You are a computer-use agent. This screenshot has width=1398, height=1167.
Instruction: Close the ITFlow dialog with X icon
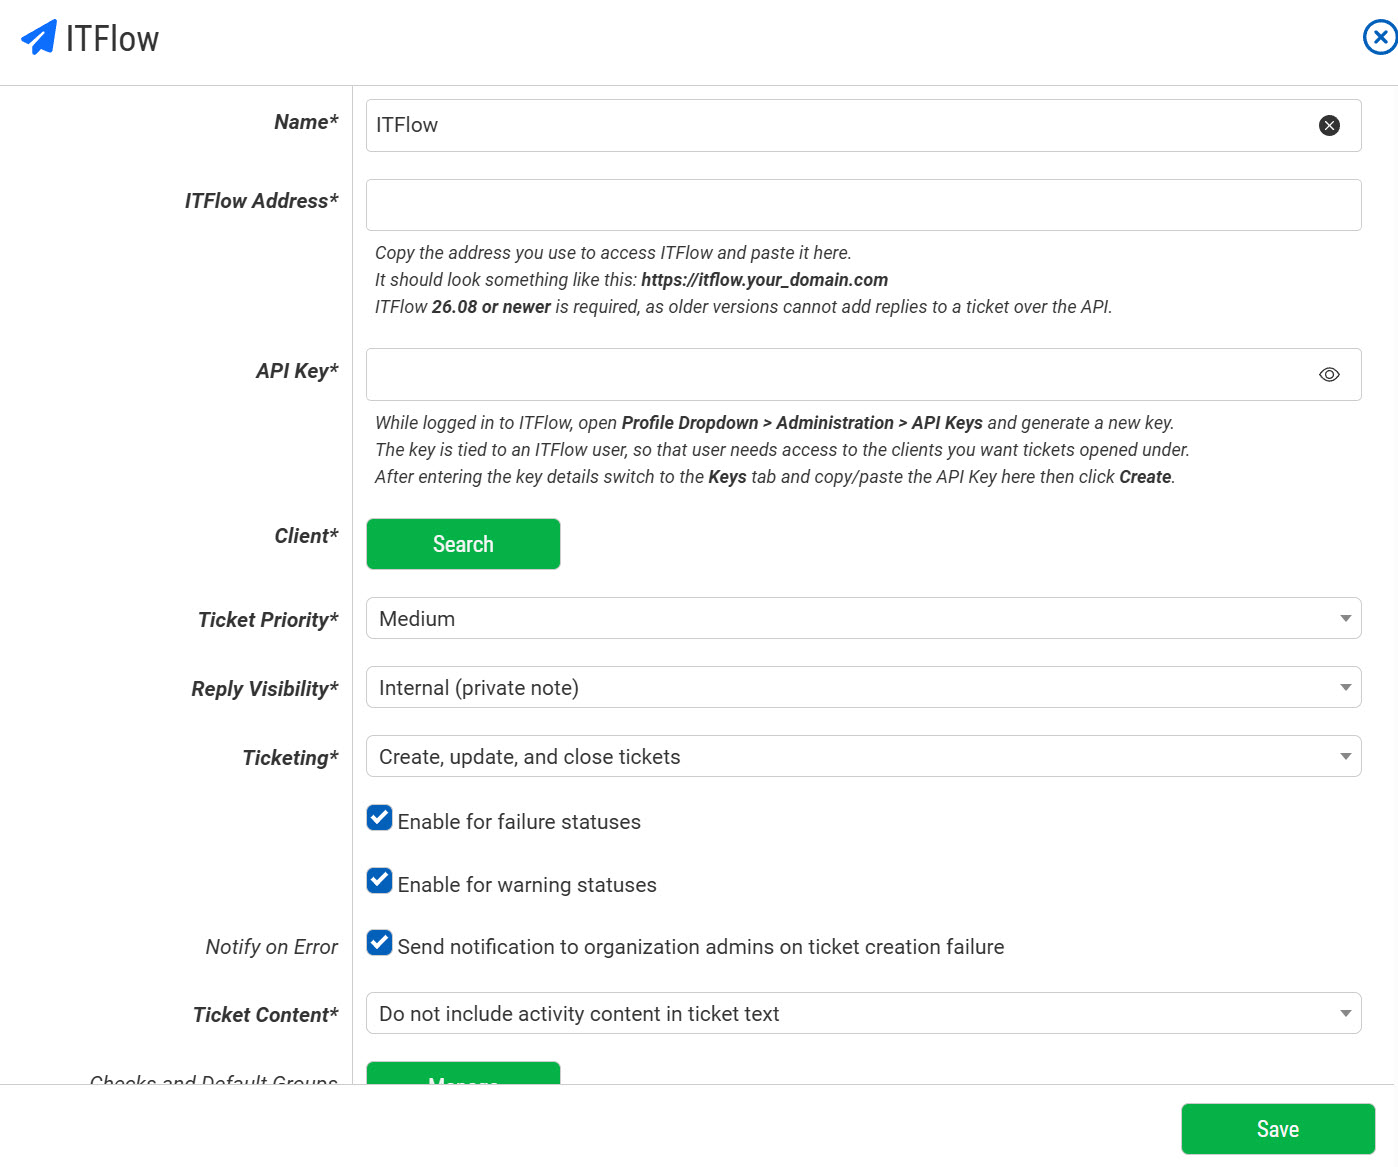coord(1380,38)
